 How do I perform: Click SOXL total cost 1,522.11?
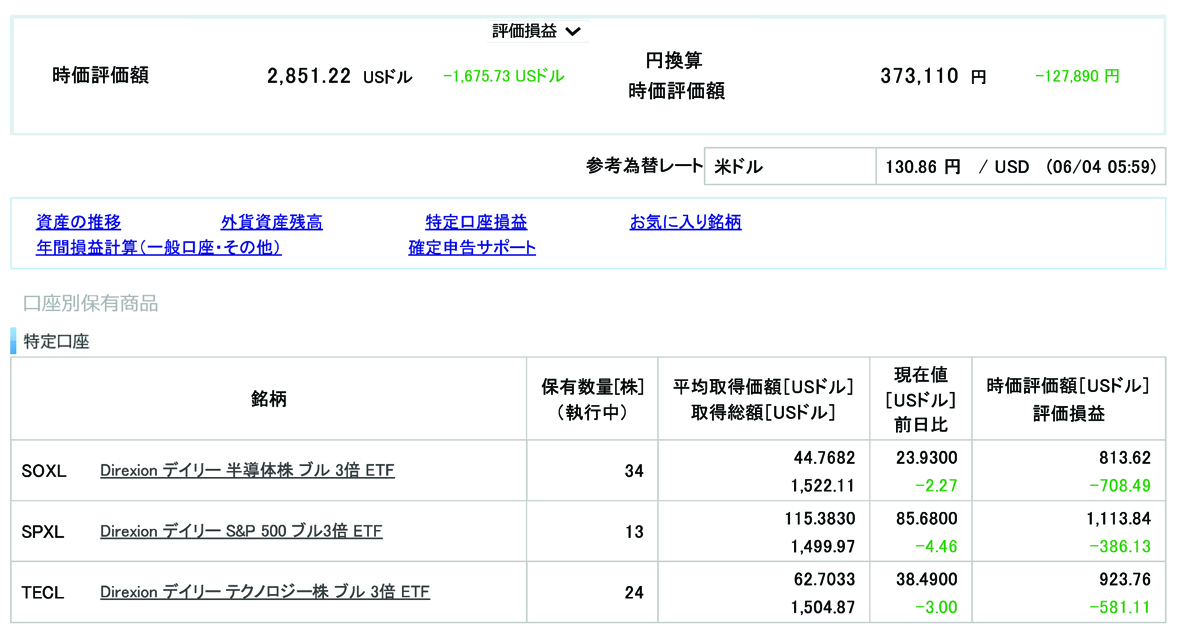pyautogui.click(x=822, y=486)
